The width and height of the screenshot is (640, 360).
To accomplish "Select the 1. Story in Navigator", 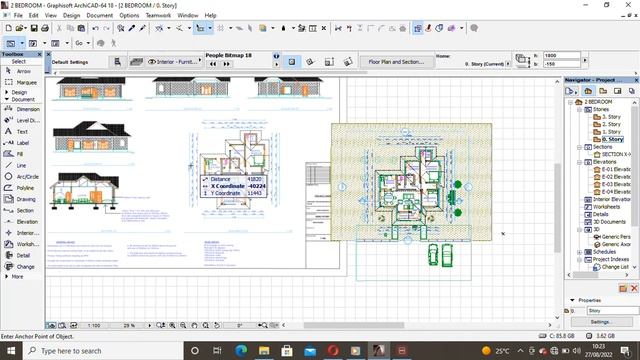I will click(x=611, y=132).
